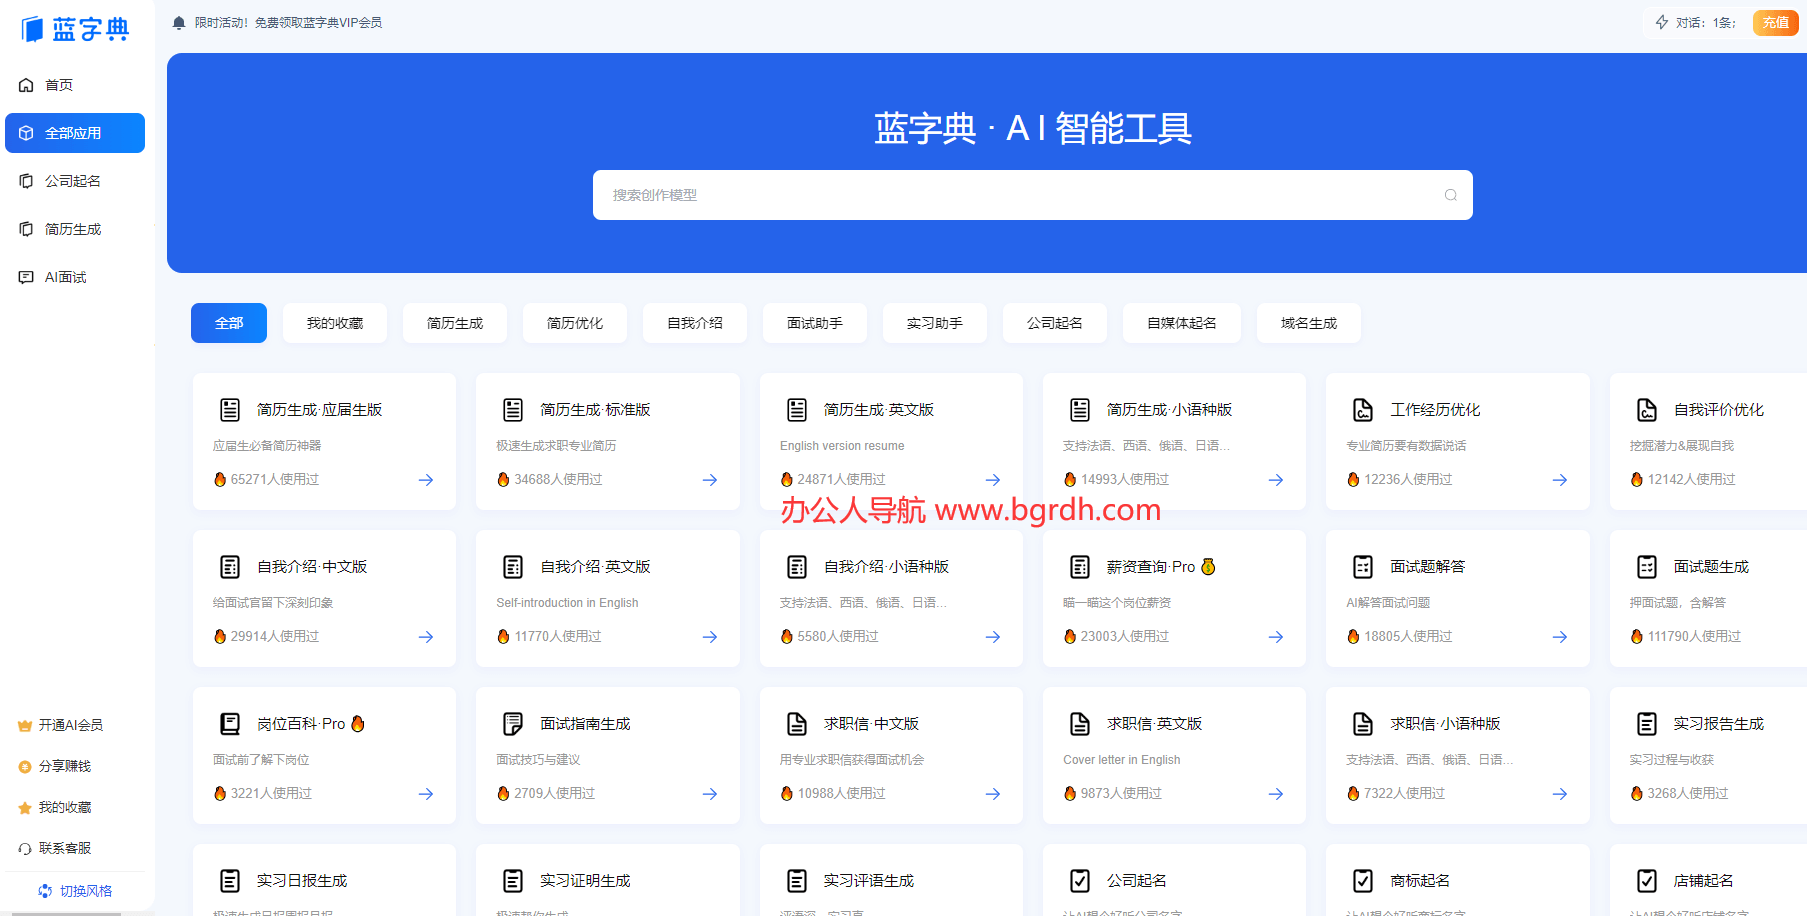
Task: Switch to the 简历优化 filter tab
Action: pyautogui.click(x=574, y=323)
